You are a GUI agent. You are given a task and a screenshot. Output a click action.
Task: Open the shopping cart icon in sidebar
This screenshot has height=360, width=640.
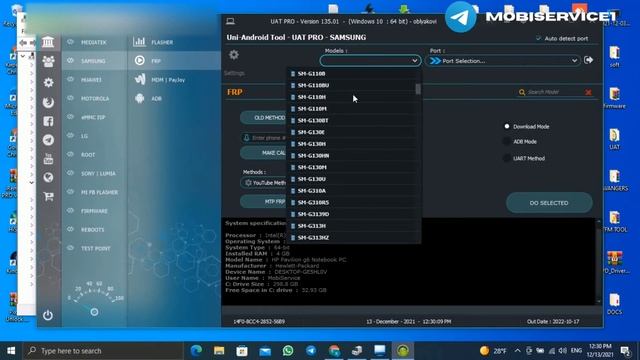(x=48, y=196)
